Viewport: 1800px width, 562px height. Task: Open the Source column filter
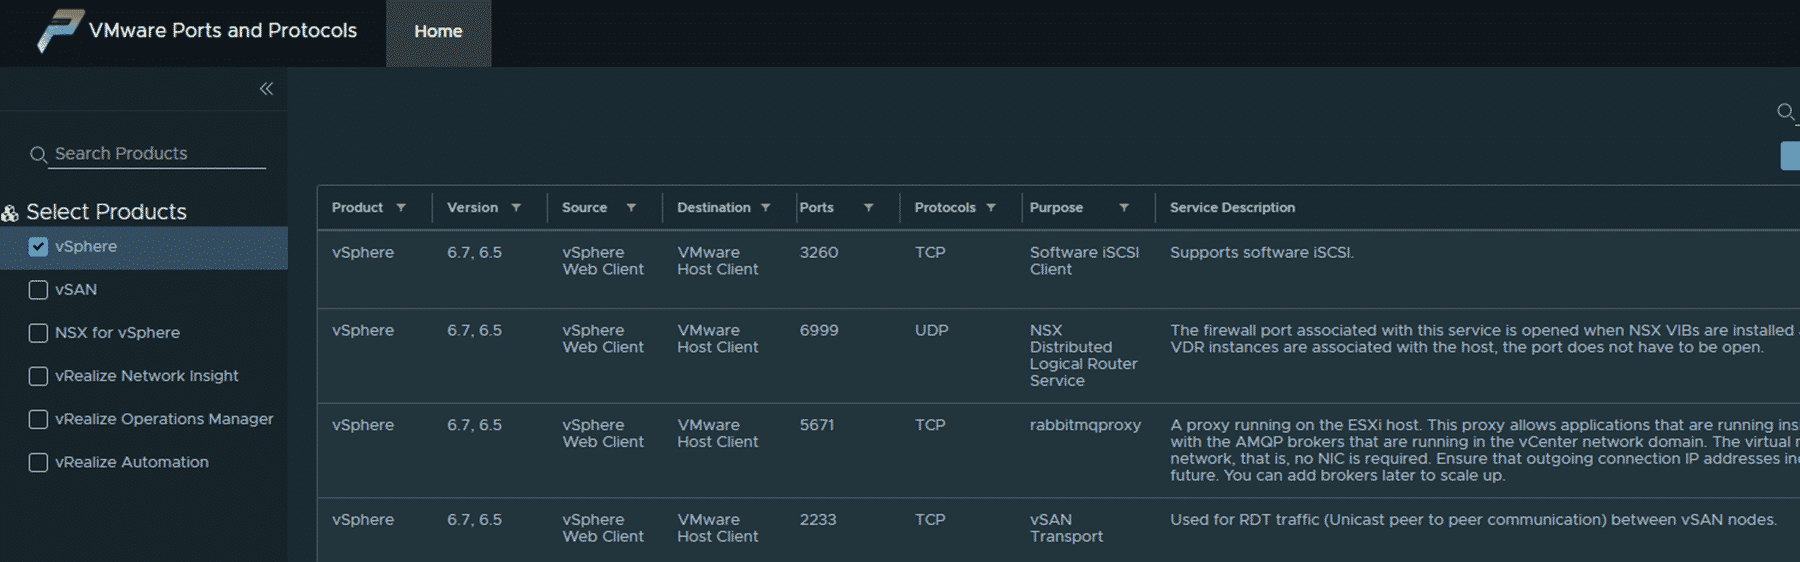point(631,208)
